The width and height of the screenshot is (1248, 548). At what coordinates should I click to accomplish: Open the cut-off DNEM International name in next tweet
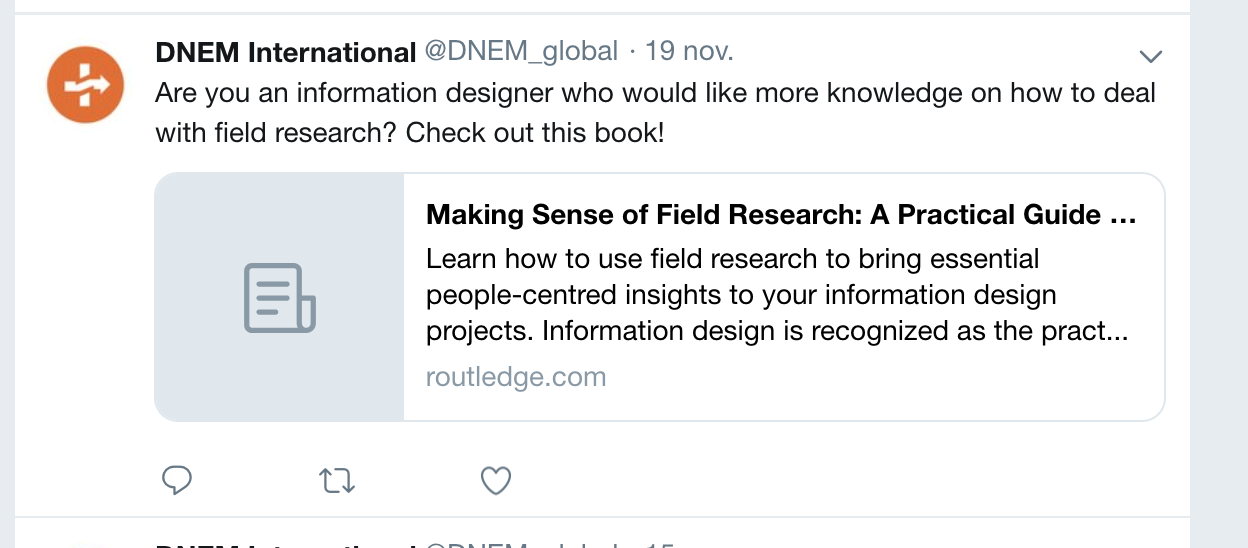(x=286, y=544)
